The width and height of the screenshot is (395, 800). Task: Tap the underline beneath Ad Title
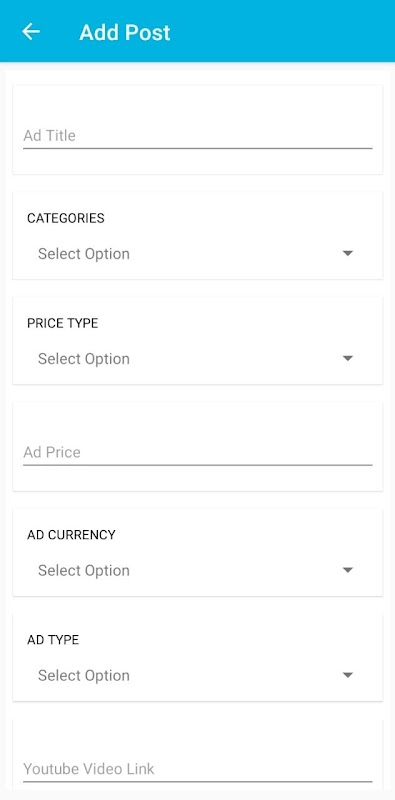198,148
